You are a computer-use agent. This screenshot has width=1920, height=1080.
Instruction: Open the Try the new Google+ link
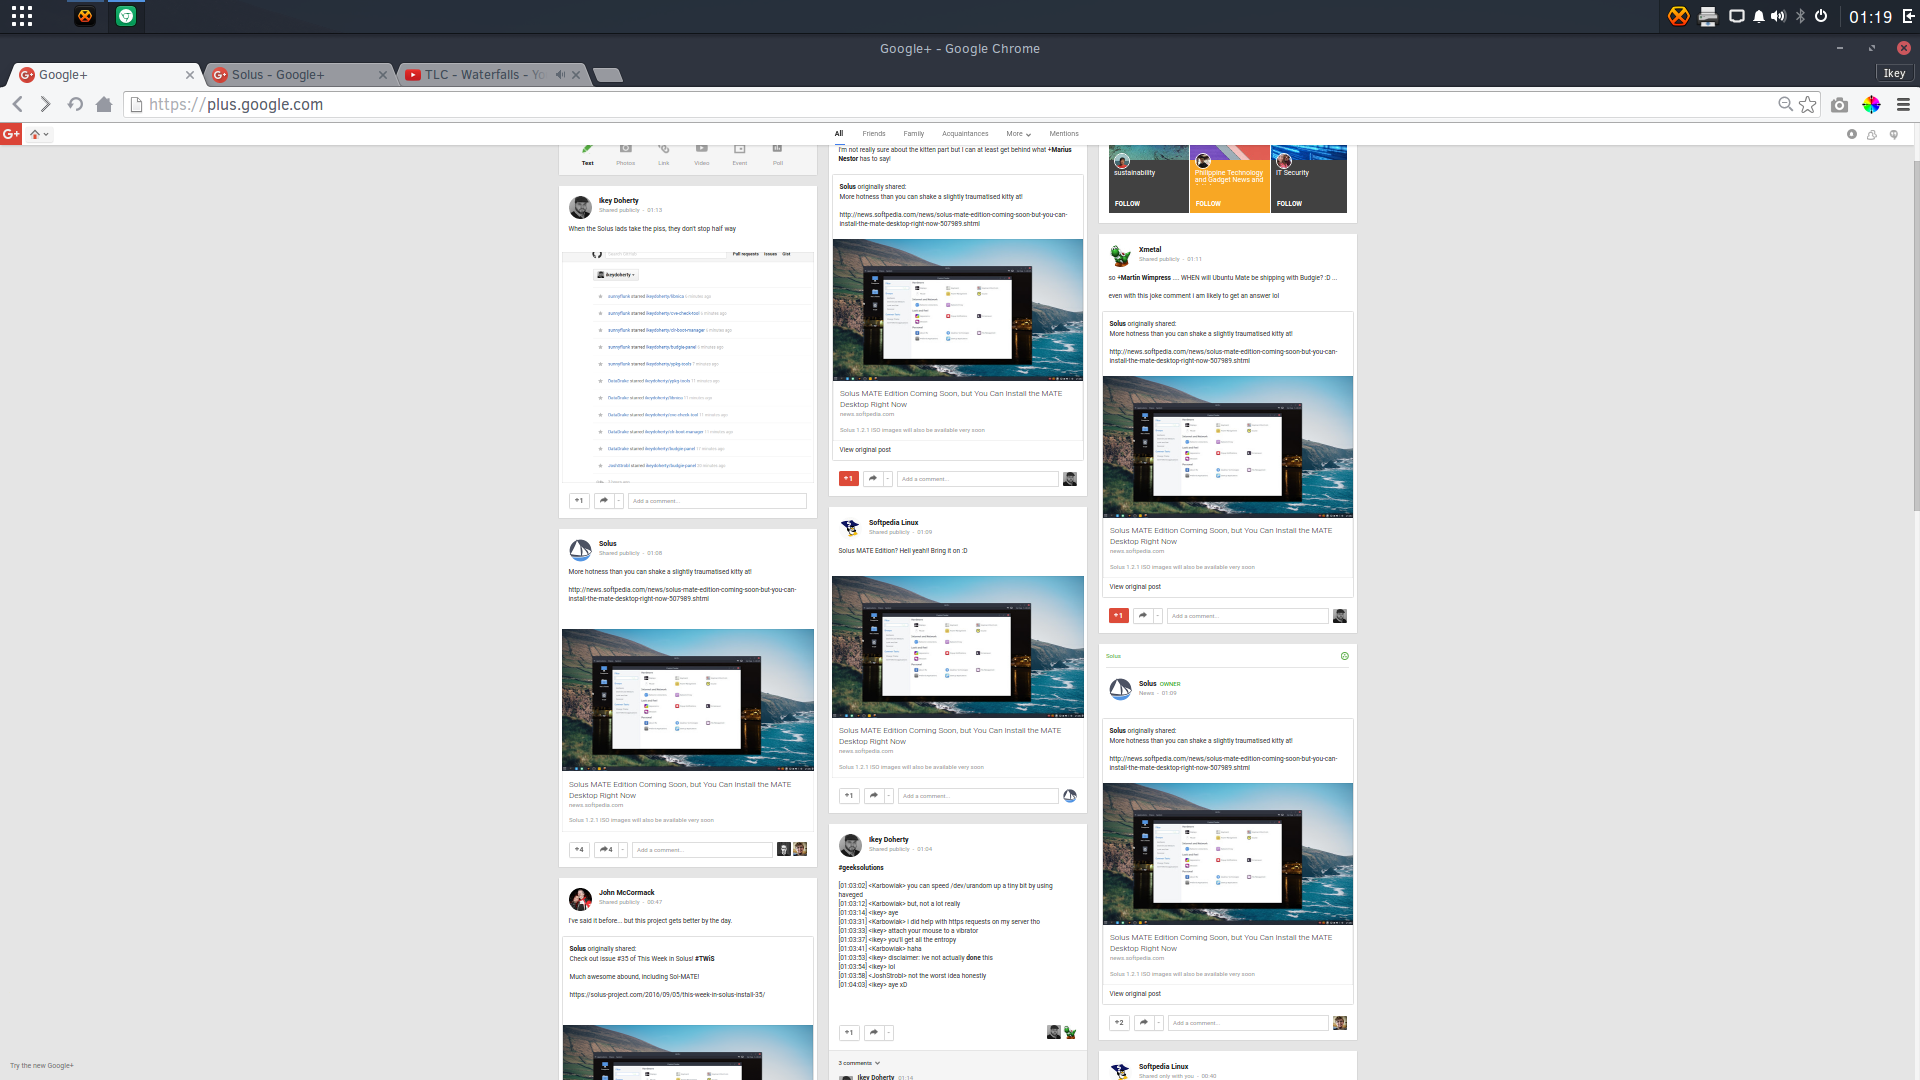pos(42,1066)
